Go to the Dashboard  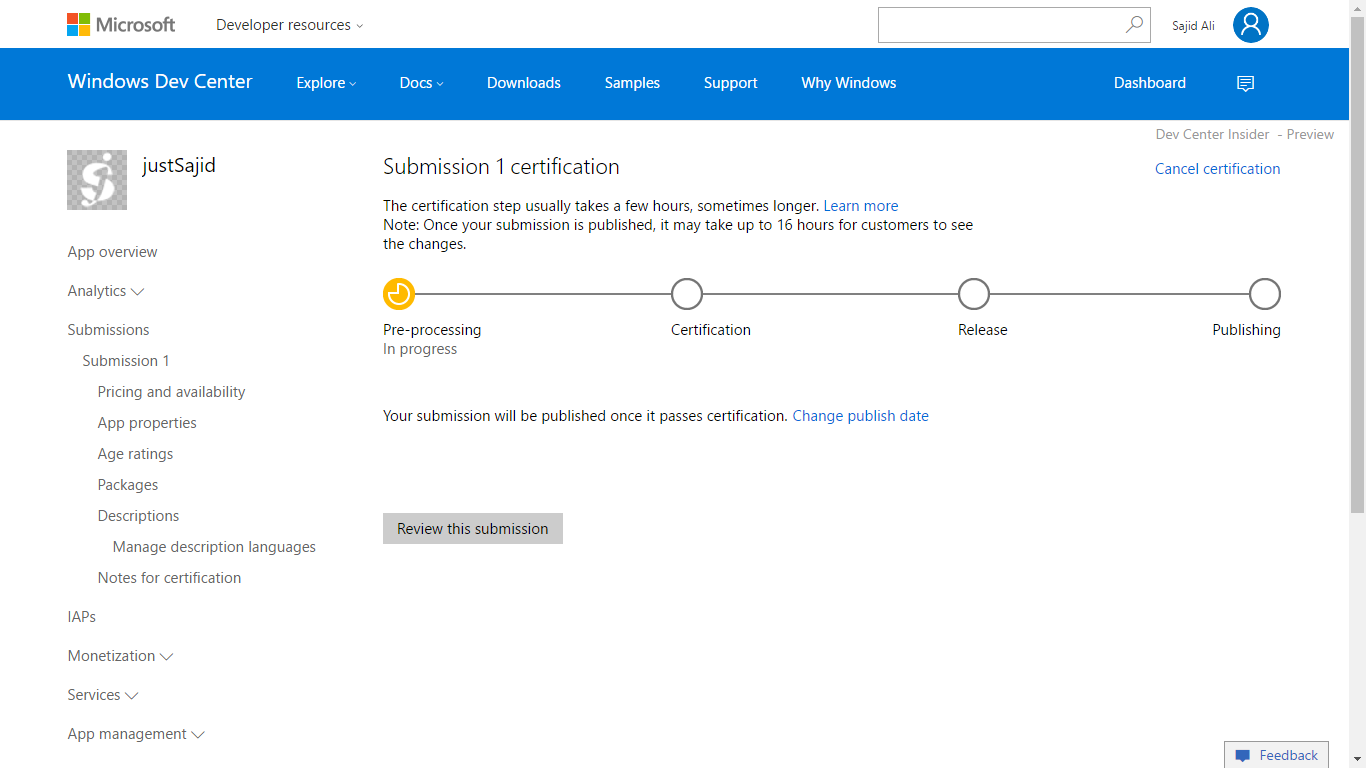1150,83
